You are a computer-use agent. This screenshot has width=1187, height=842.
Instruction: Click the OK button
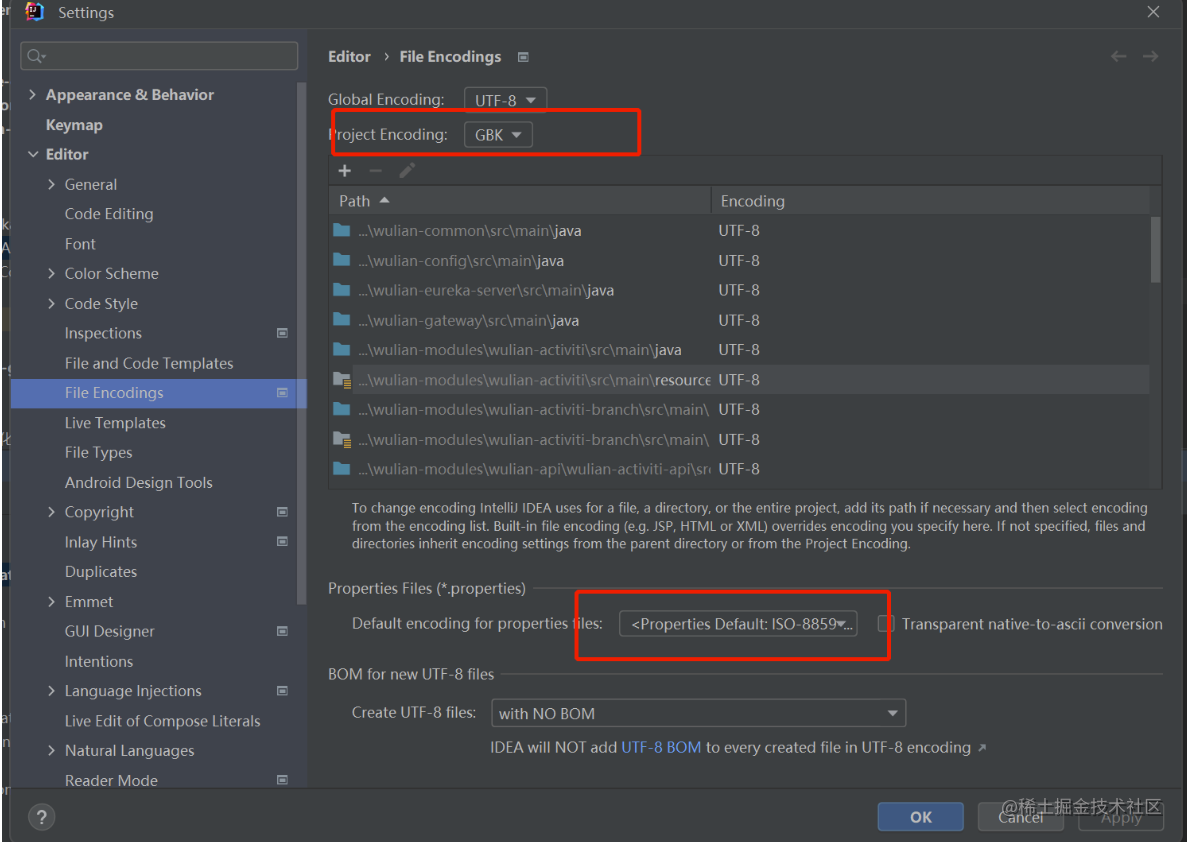coord(921,817)
